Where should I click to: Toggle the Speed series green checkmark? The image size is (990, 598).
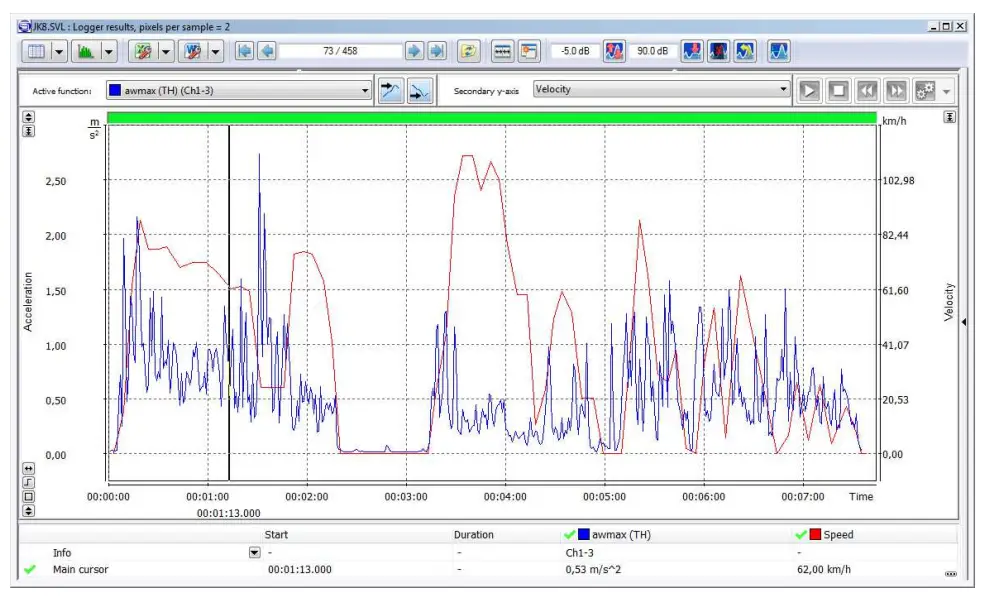pos(801,535)
